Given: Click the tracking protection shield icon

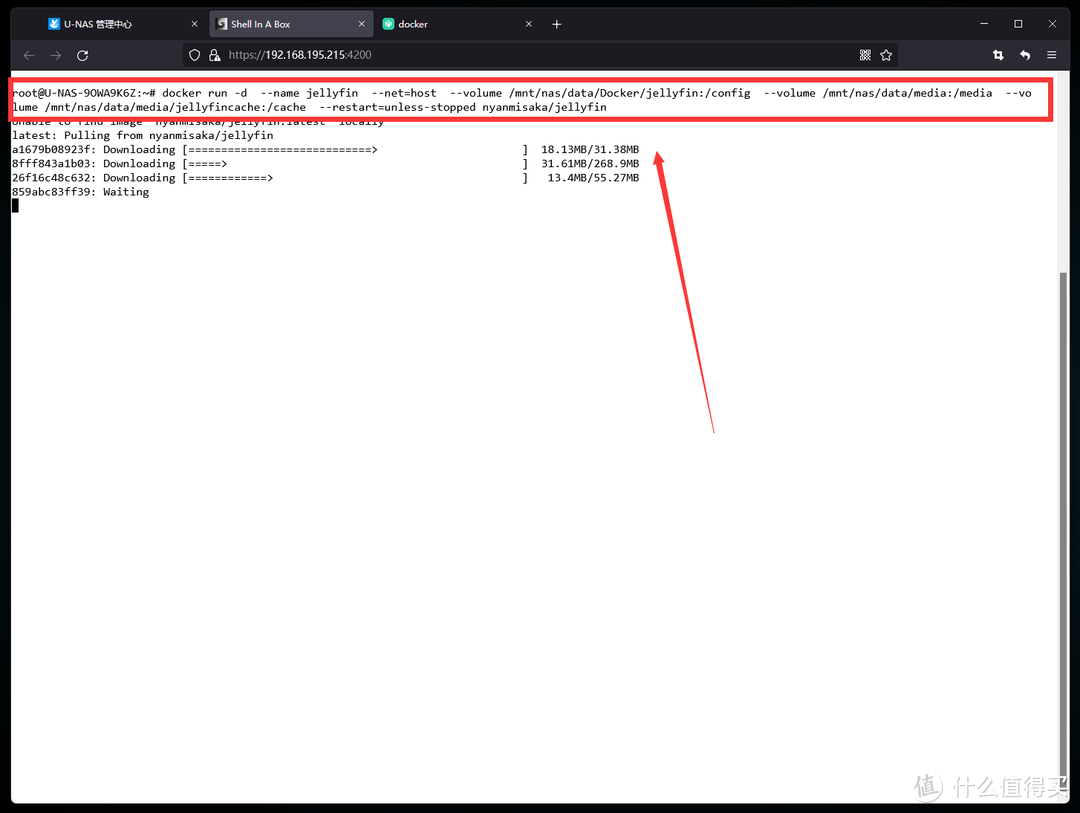Looking at the screenshot, I should pyautogui.click(x=194, y=55).
